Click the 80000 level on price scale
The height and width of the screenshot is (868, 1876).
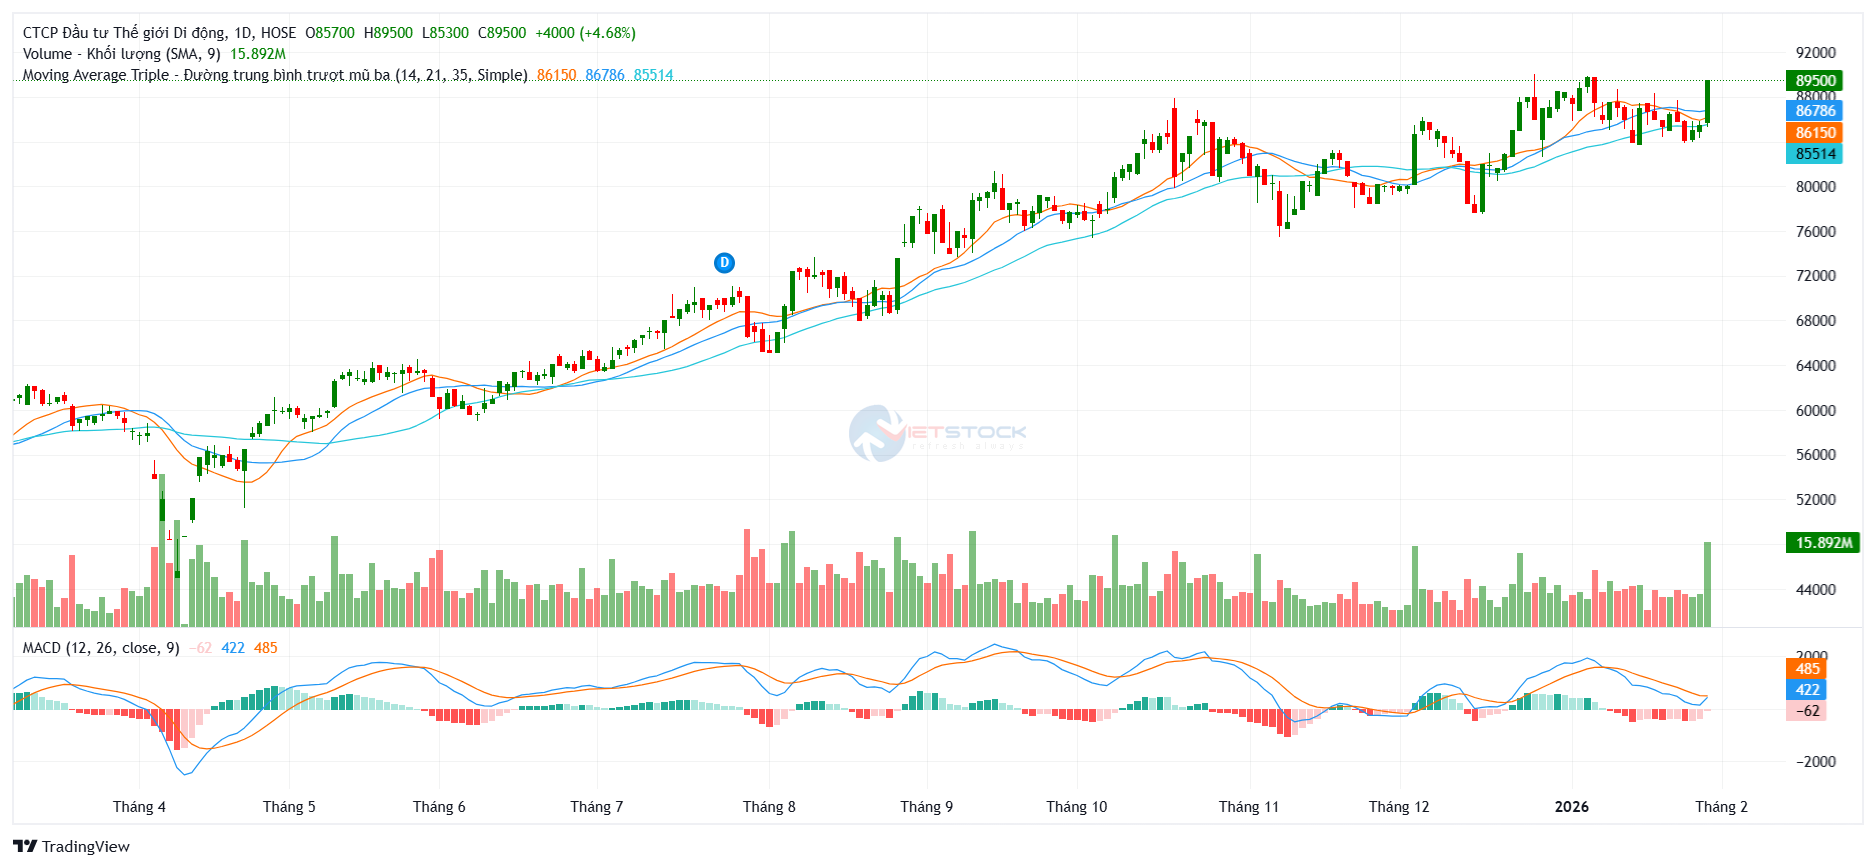point(1815,187)
